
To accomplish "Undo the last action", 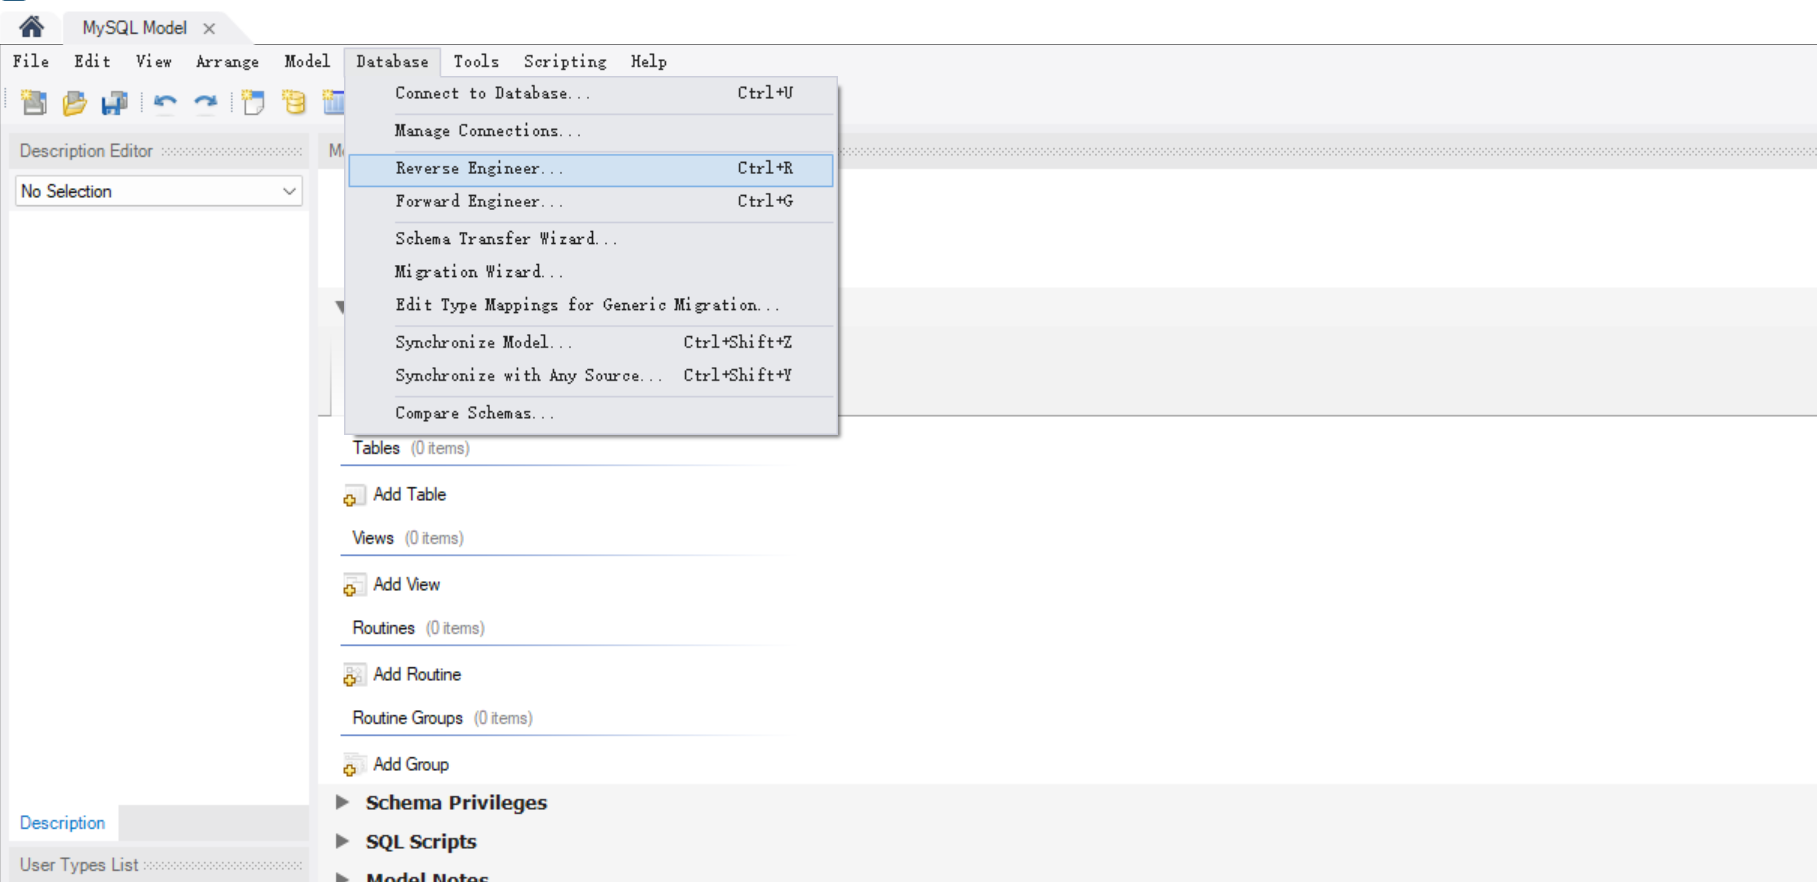I will pyautogui.click(x=165, y=102).
